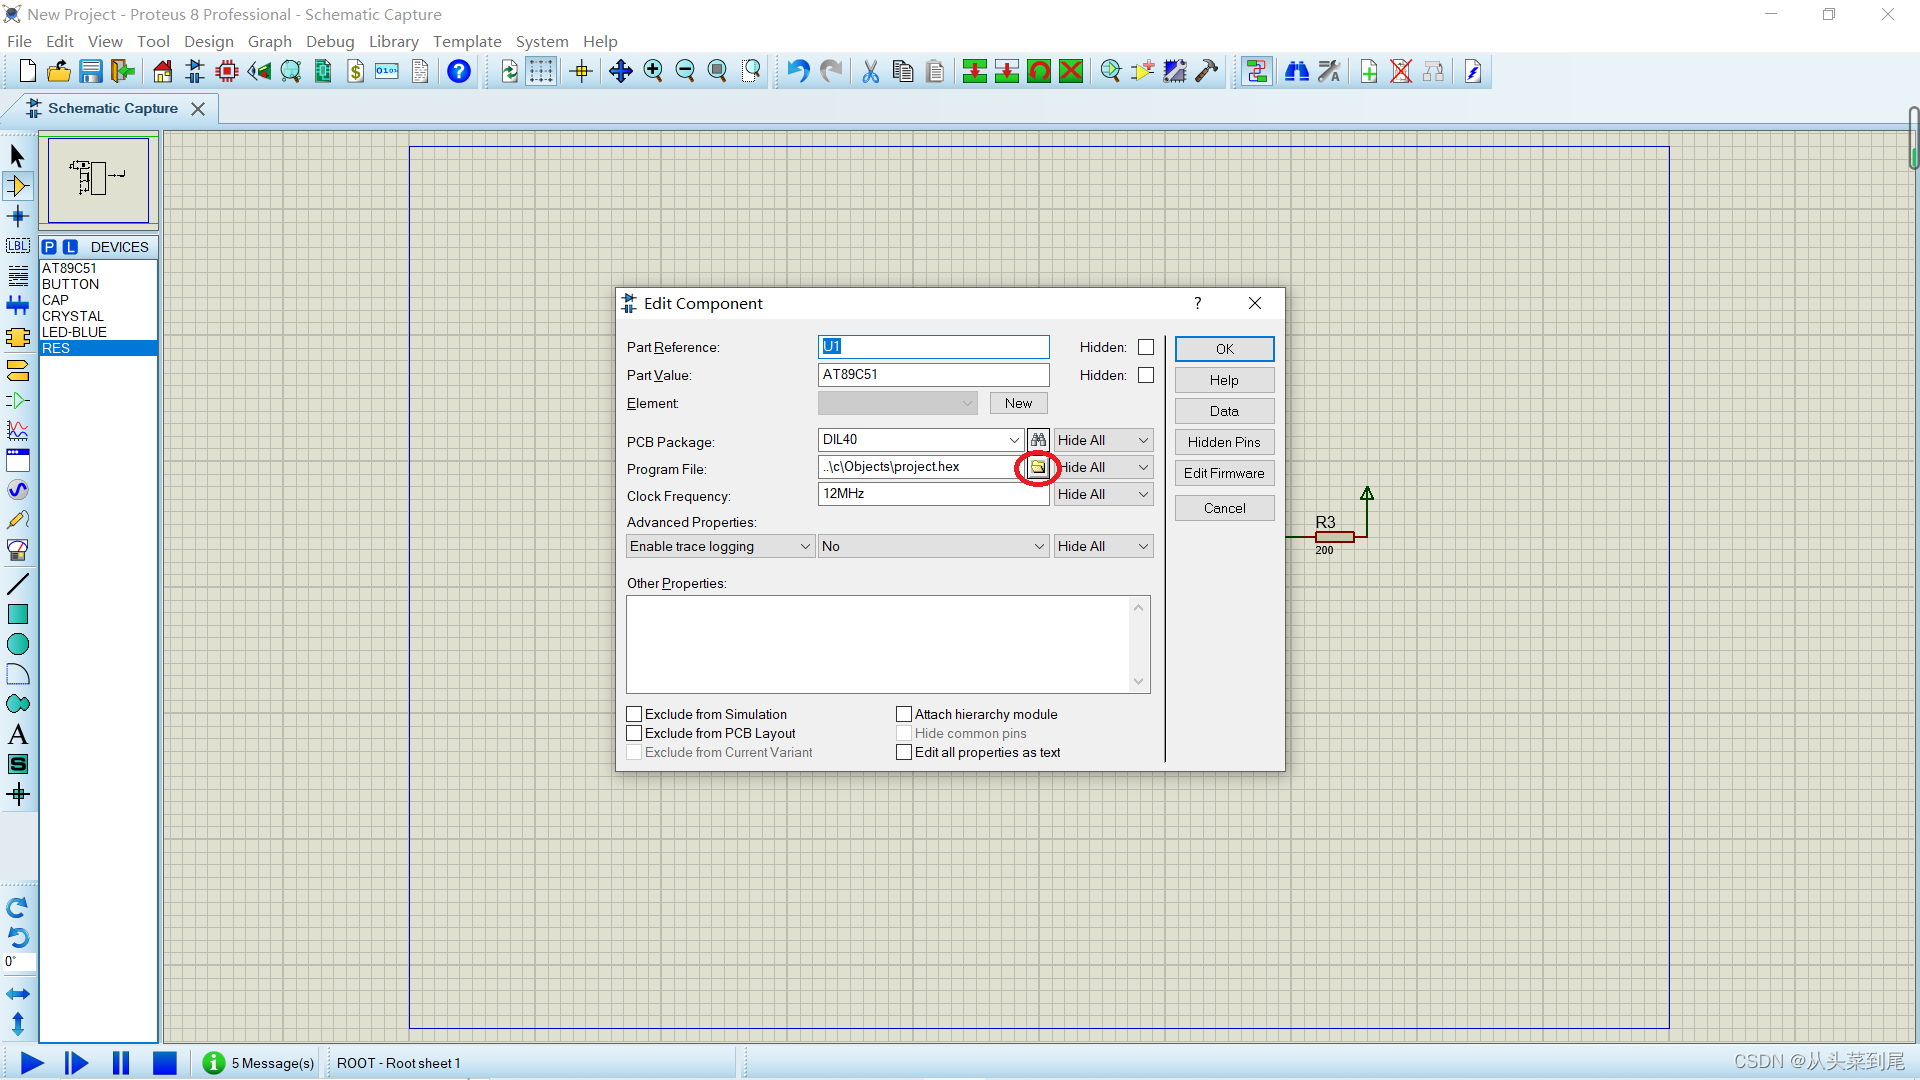This screenshot has width=1920, height=1080.
Task: Click the Hidden Pins button
Action: pos(1224,442)
